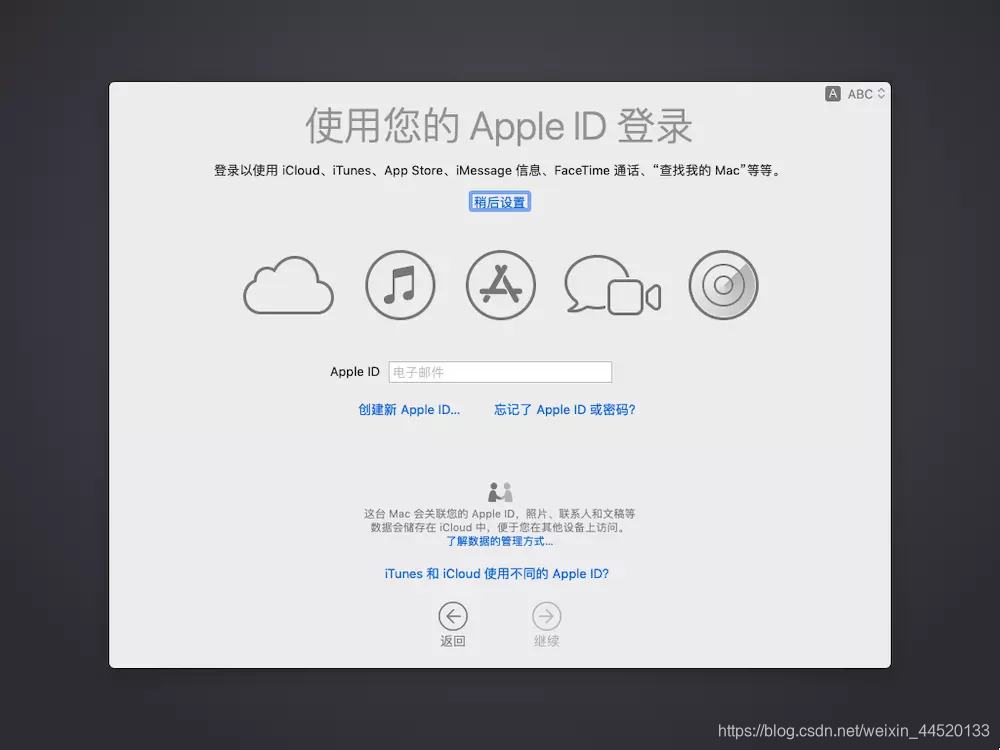
Task: Click the iMessage and FaceTime icon
Action: pos(612,285)
